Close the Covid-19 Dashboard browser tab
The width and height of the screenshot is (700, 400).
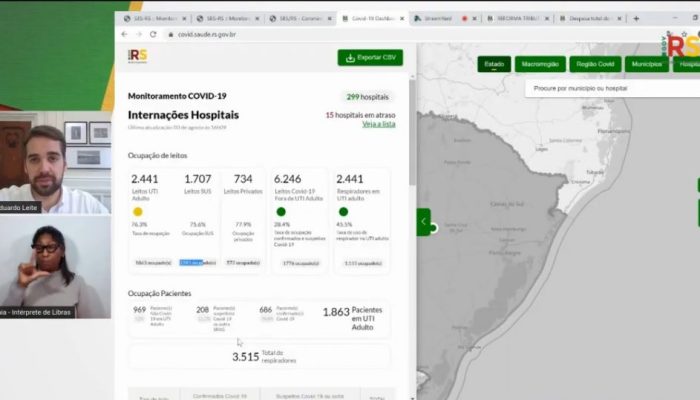(x=403, y=18)
